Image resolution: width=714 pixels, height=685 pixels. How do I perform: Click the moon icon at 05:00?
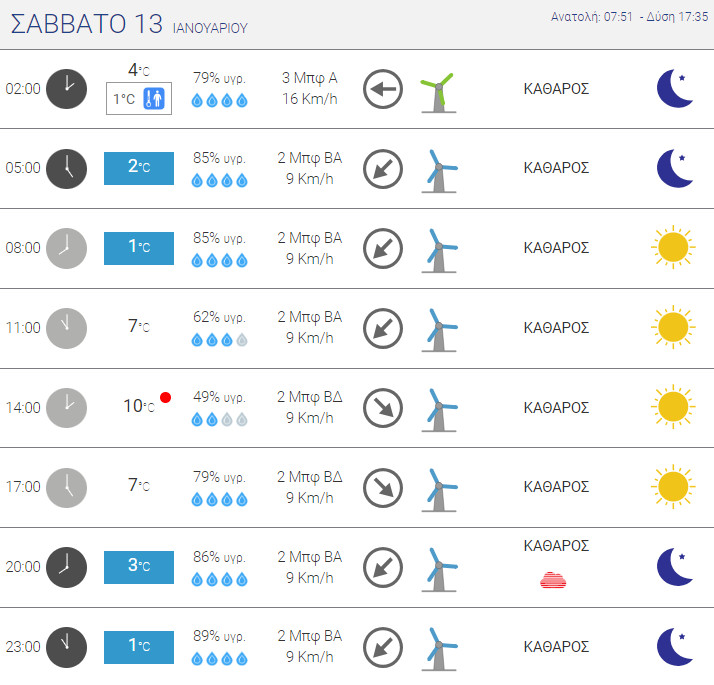coord(672,168)
